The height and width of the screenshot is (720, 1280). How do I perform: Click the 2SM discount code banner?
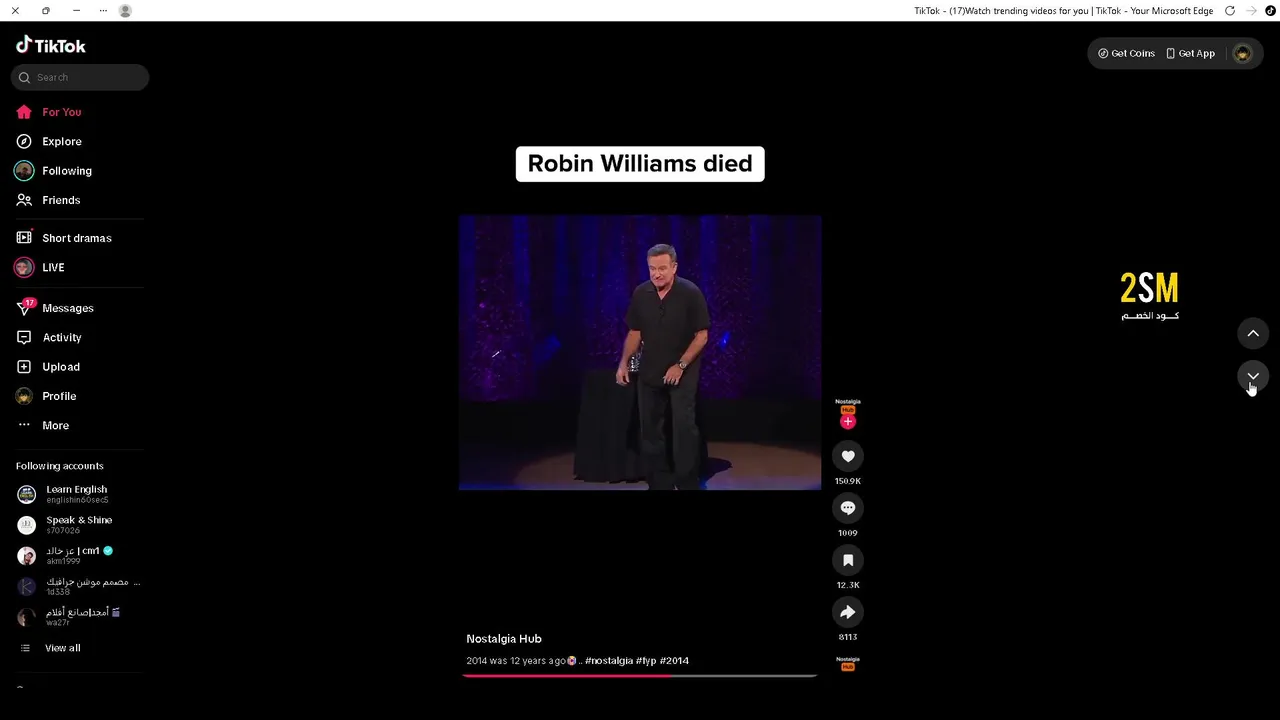1150,296
